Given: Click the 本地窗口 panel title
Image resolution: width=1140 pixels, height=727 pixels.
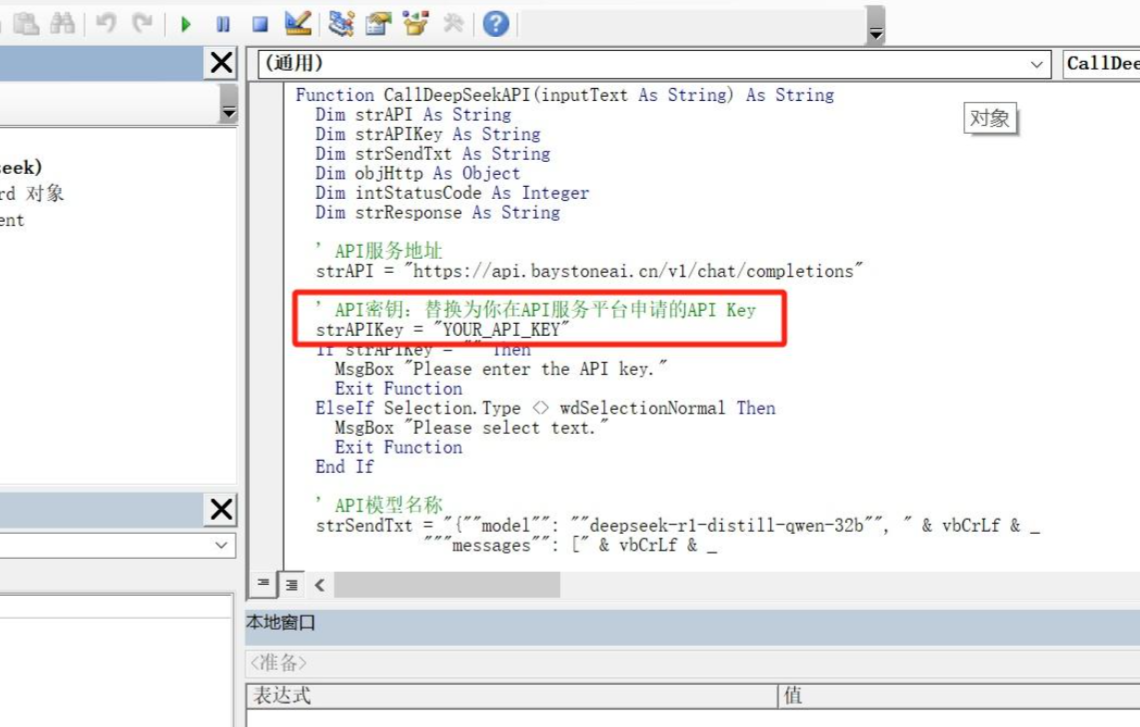Looking at the screenshot, I should pyautogui.click(x=281, y=622).
